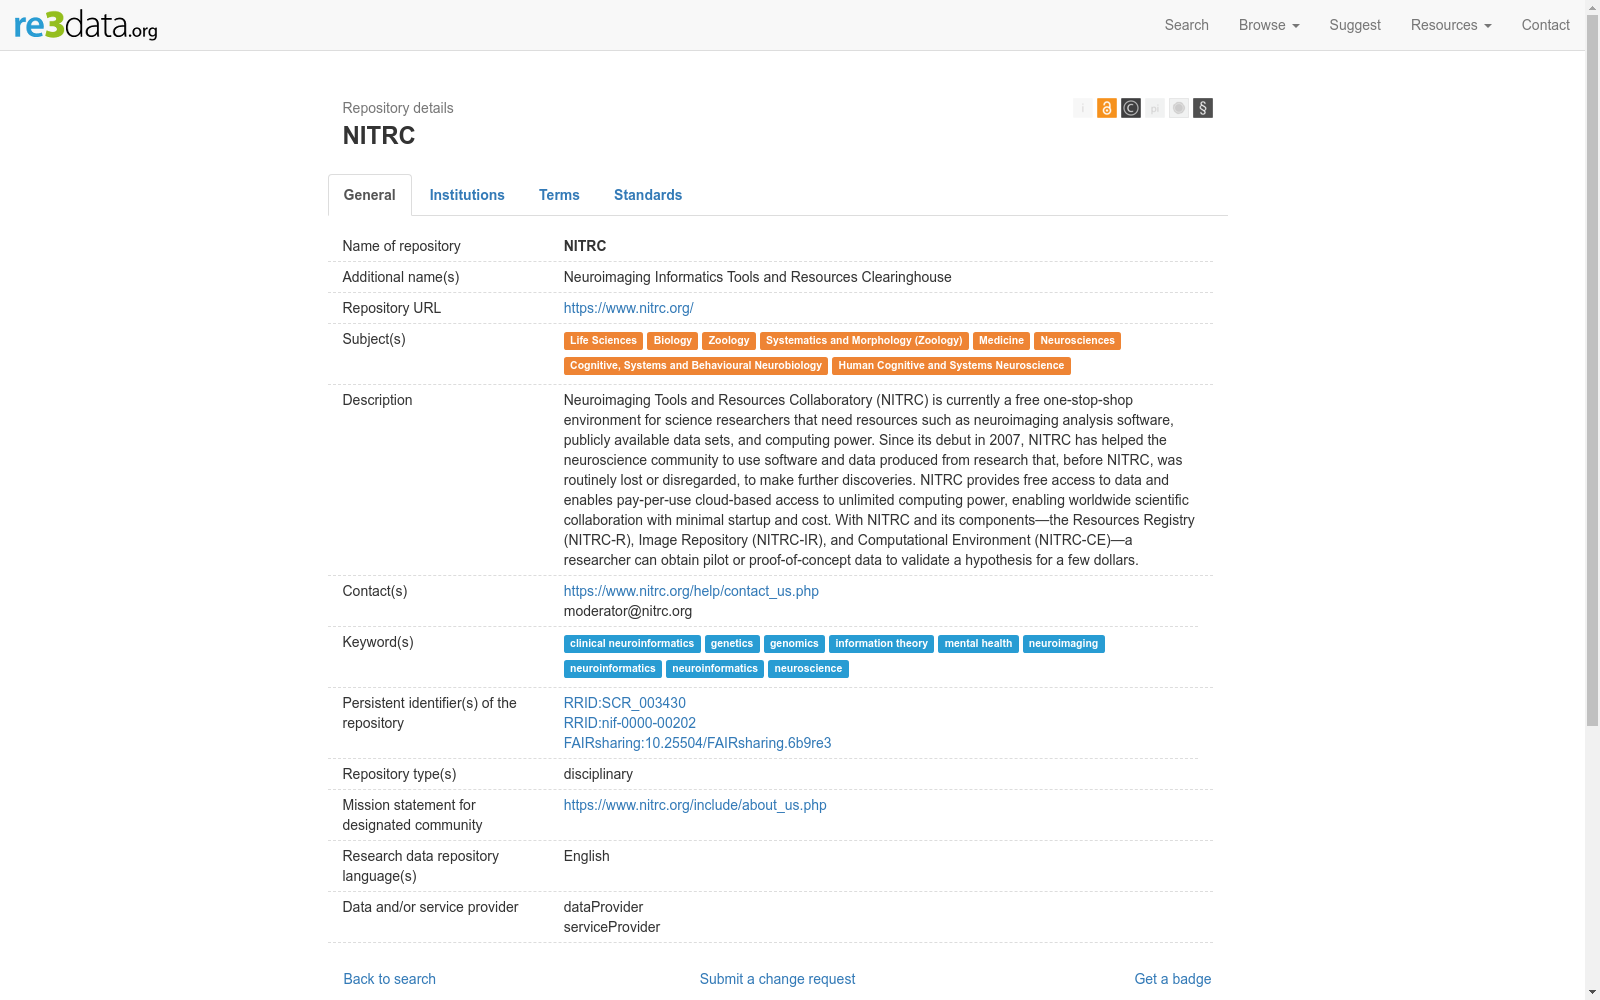The height and width of the screenshot is (1000, 1600).
Task: Click Get a badge
Action: (x=1173, y=979)
